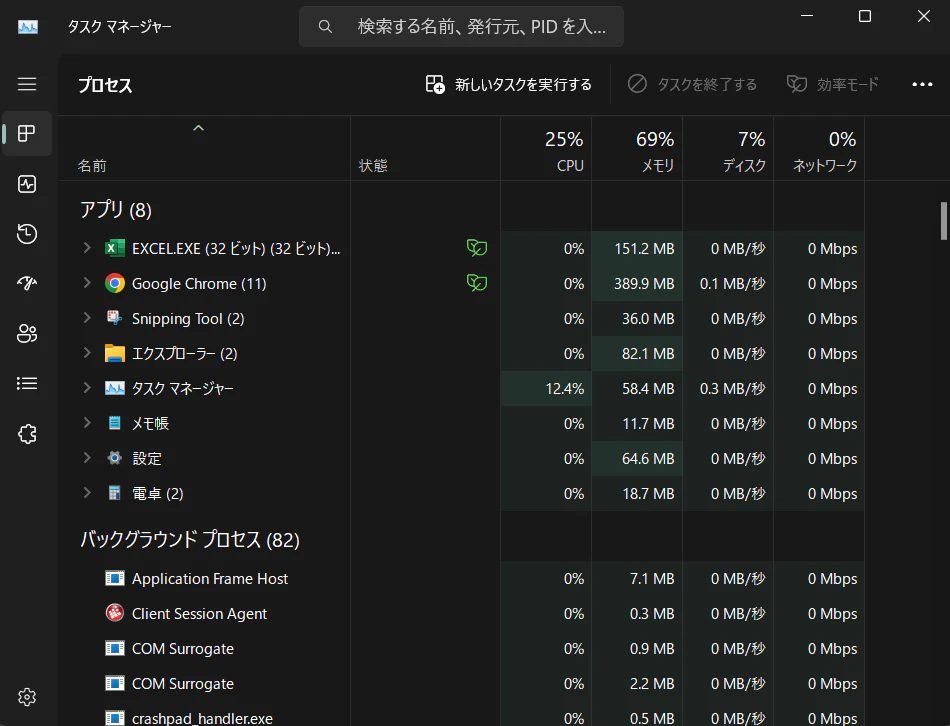Viewport: 950px width, 726px height.
Task: Click the Task Manager app icon in title bar
Action: [28, 27]
